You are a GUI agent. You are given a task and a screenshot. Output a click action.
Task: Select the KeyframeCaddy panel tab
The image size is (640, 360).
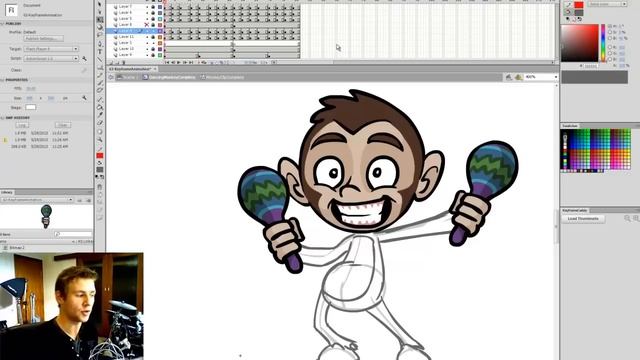pyautogui.click(x=575, y=210)
